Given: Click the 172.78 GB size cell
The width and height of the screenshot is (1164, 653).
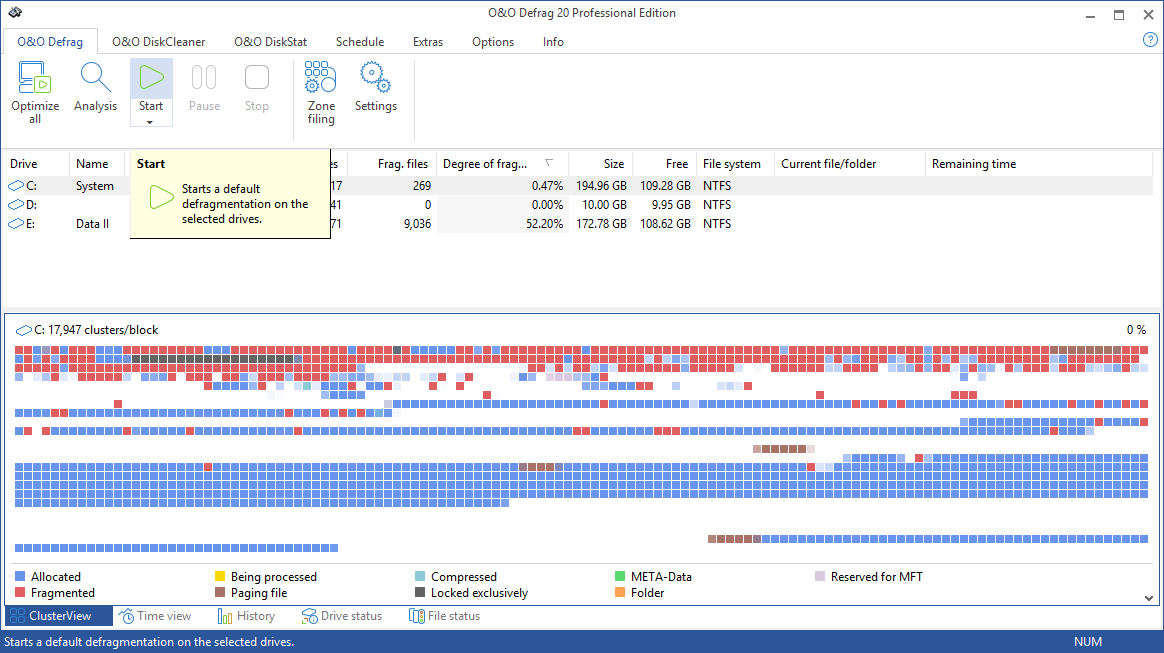Looking at the screenshot, I should tap(601, 223).
